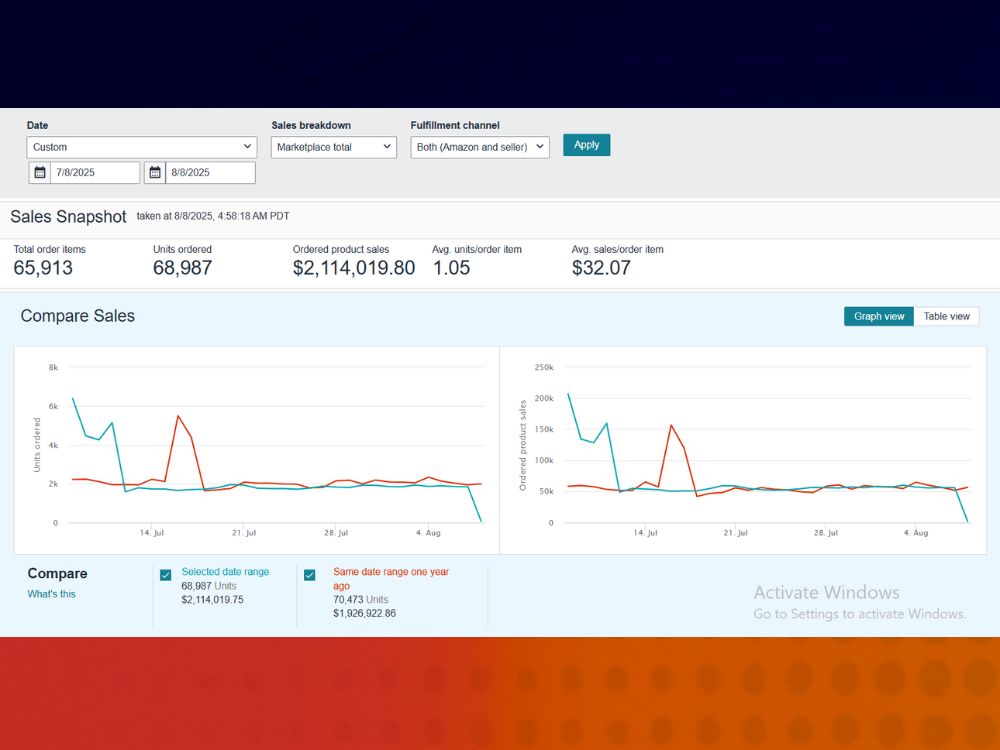
Task: Select Avg. sales/order item value $32.07
Action: click(601, 268)
